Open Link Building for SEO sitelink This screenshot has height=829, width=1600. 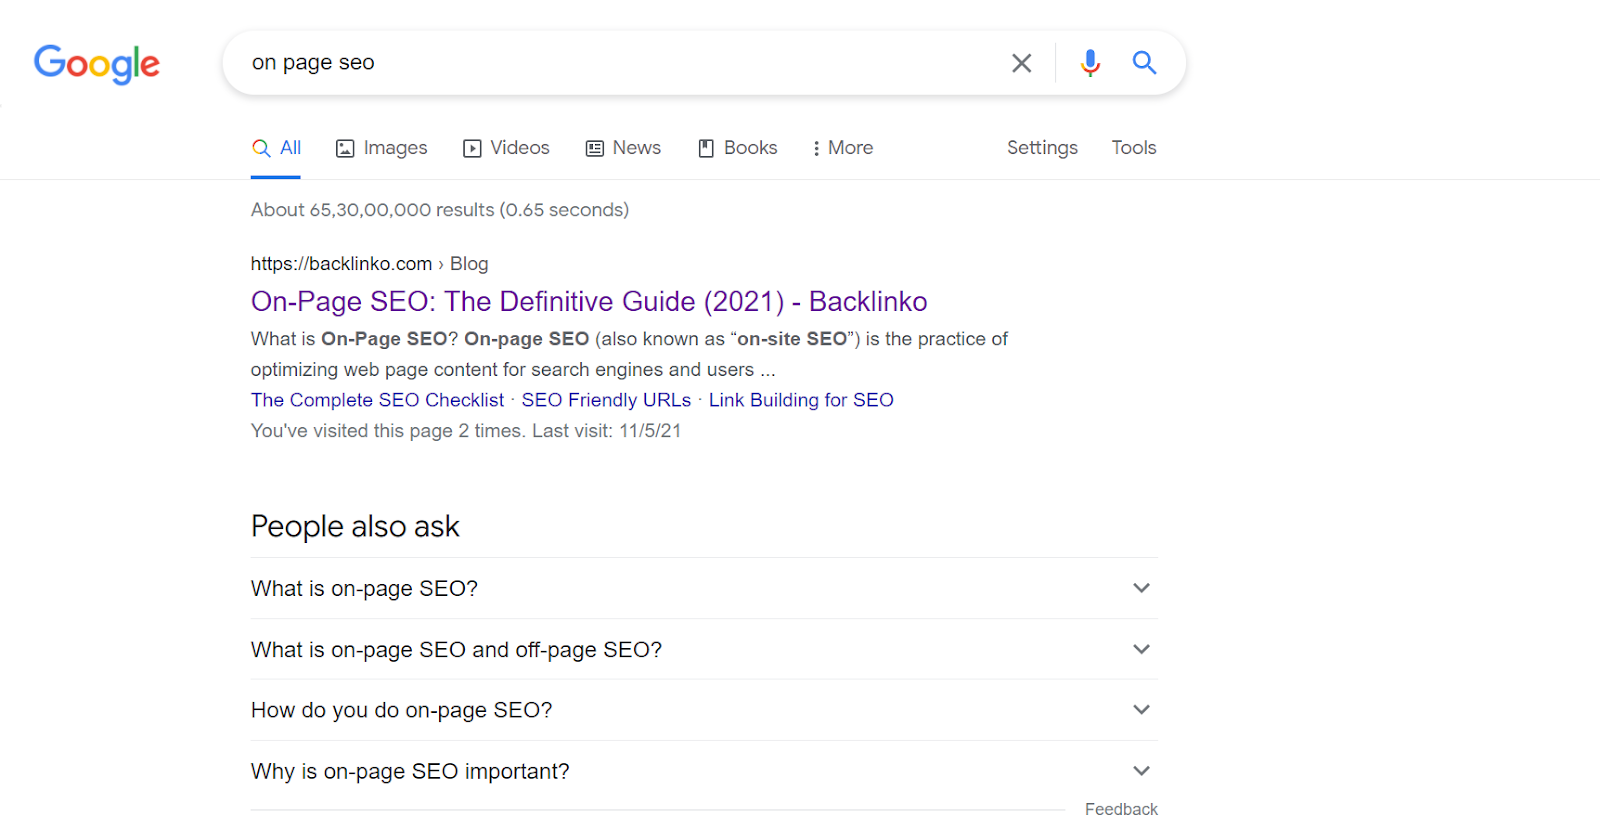tap(801, 400)
